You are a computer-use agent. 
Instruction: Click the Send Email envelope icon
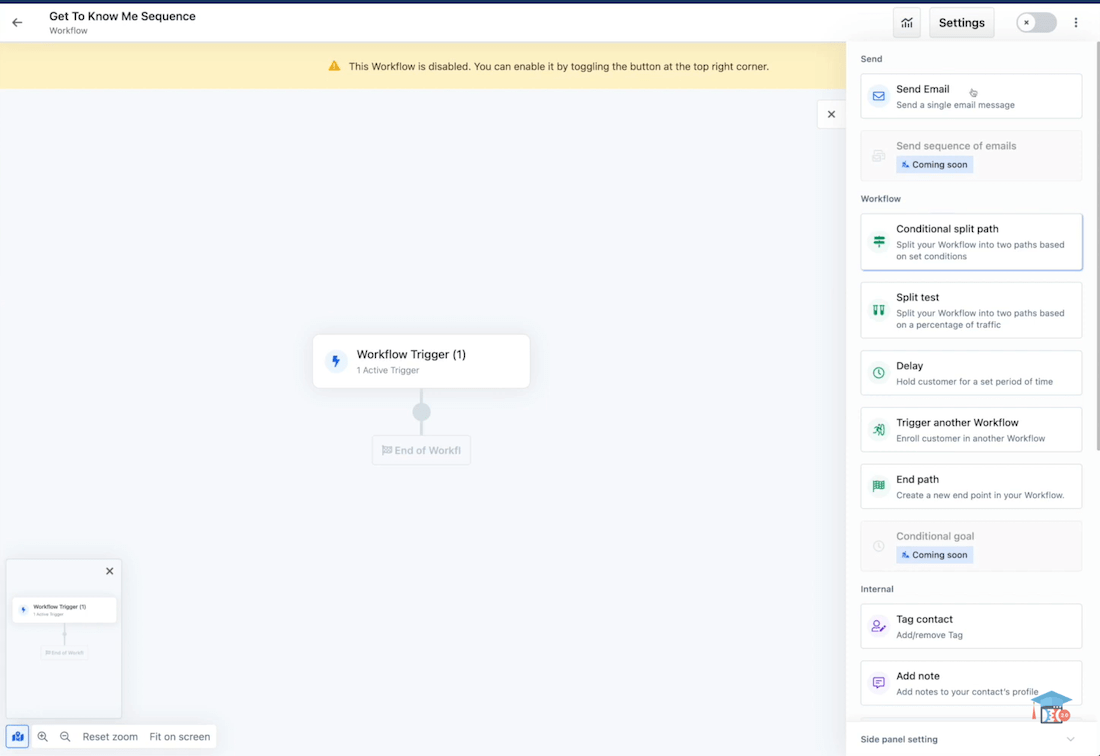[x=878, y=96]
